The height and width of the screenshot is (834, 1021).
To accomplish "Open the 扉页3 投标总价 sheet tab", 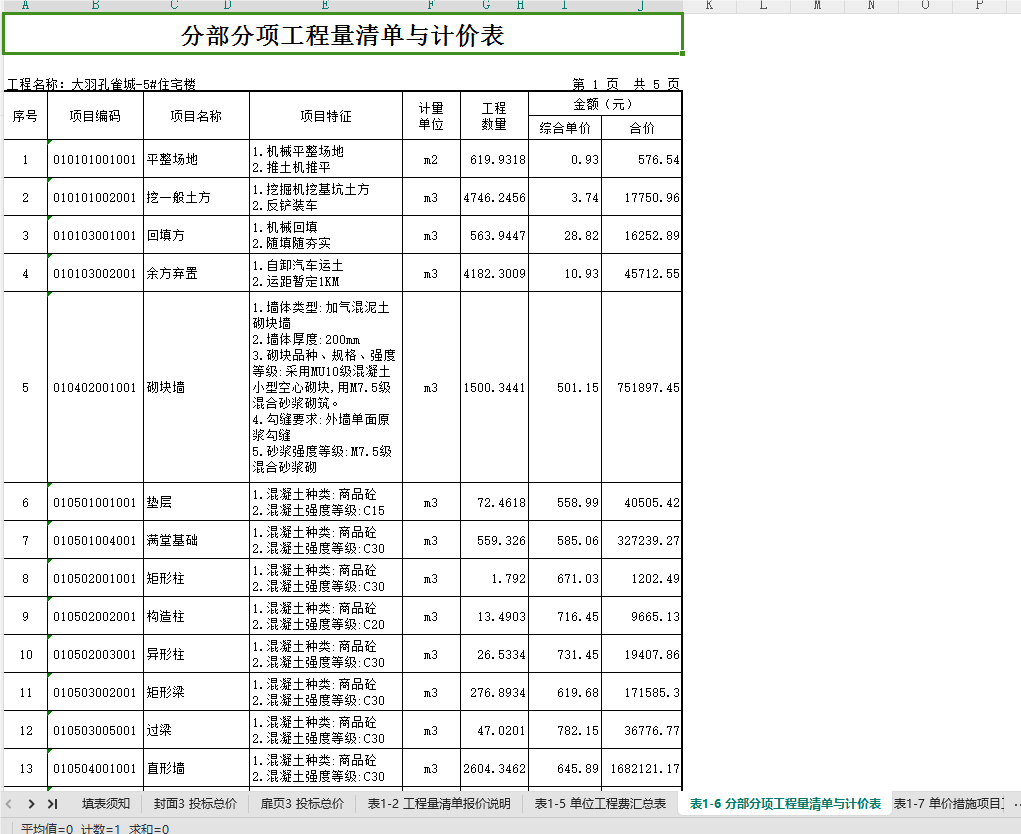I will click(302, 804).
